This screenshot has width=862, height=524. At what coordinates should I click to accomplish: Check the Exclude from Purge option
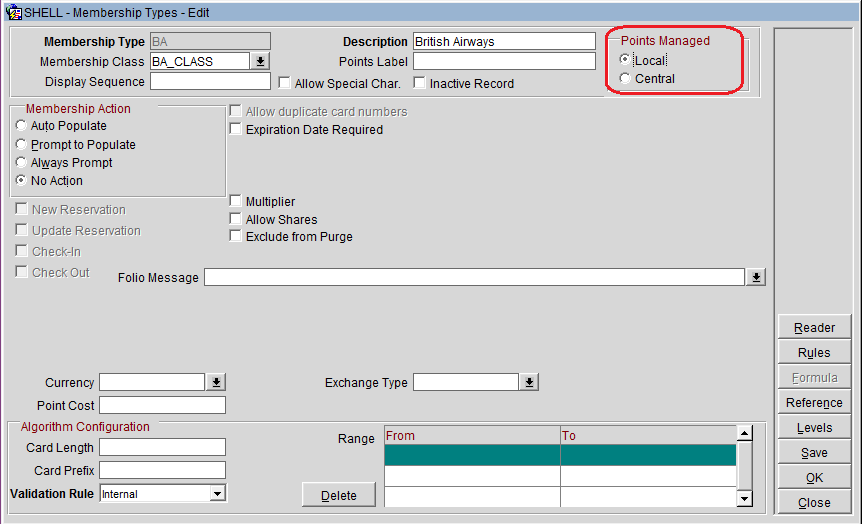coord(236,237)
